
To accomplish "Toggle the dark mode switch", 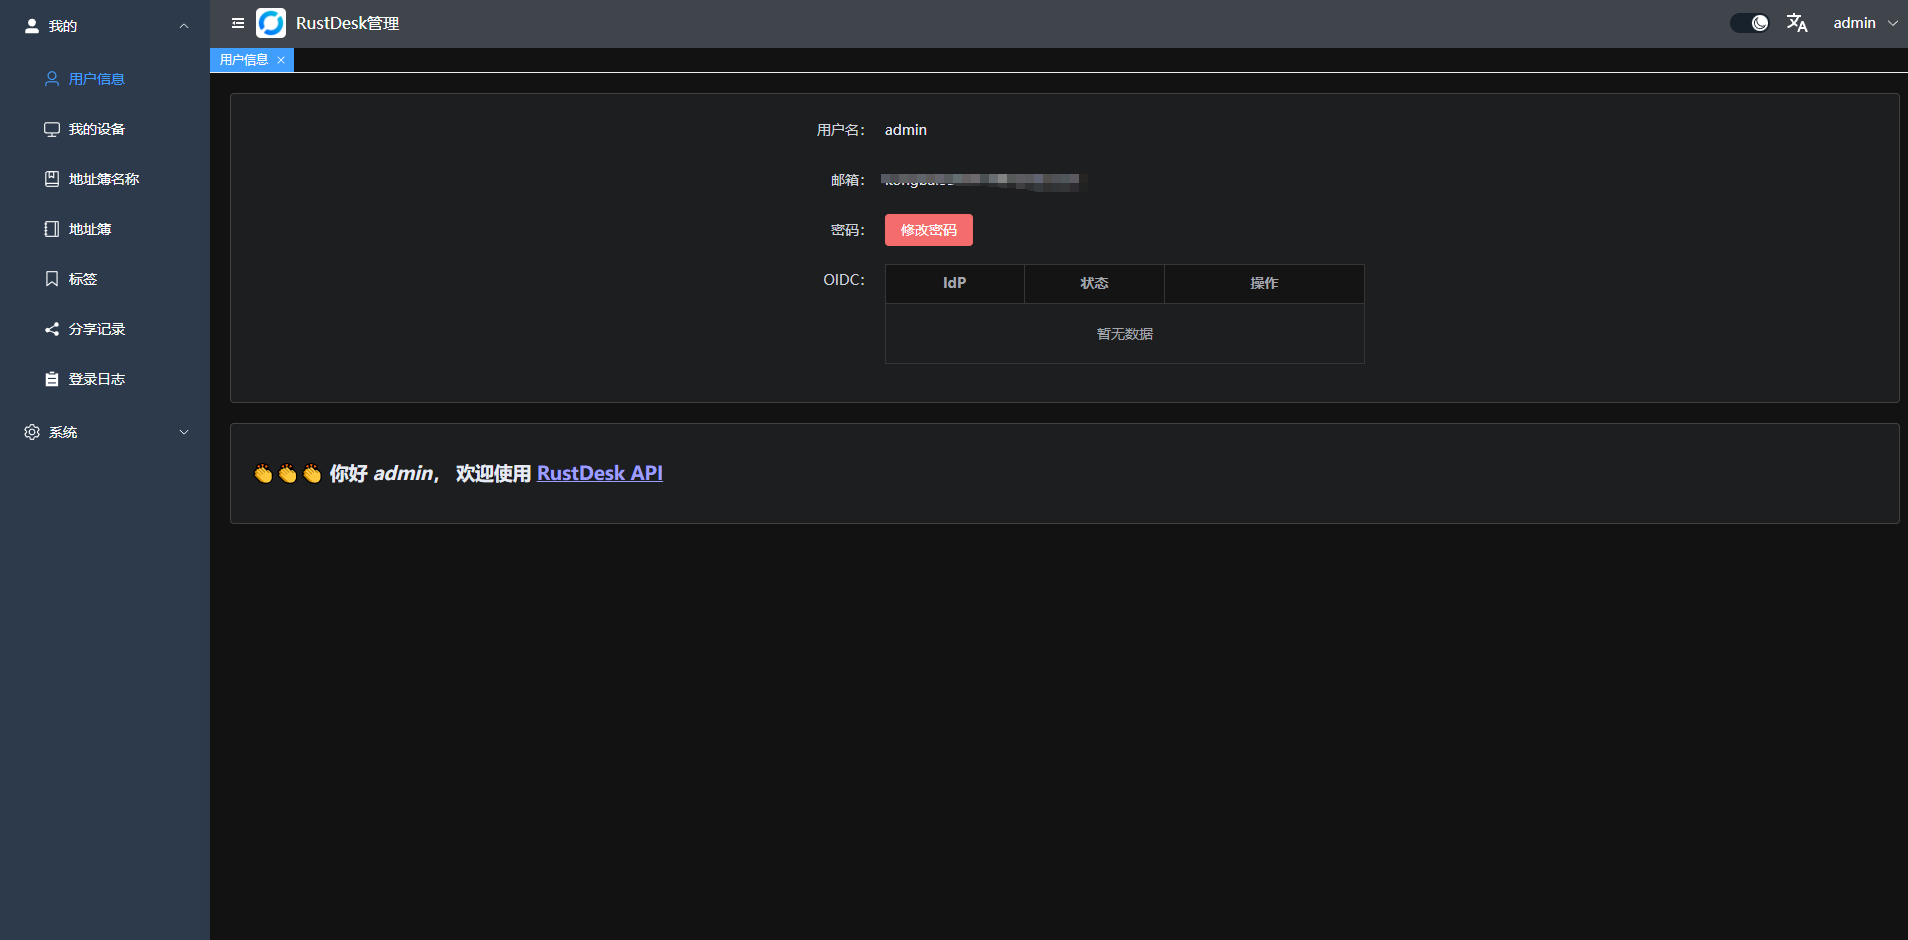I will coord(1749,23).
